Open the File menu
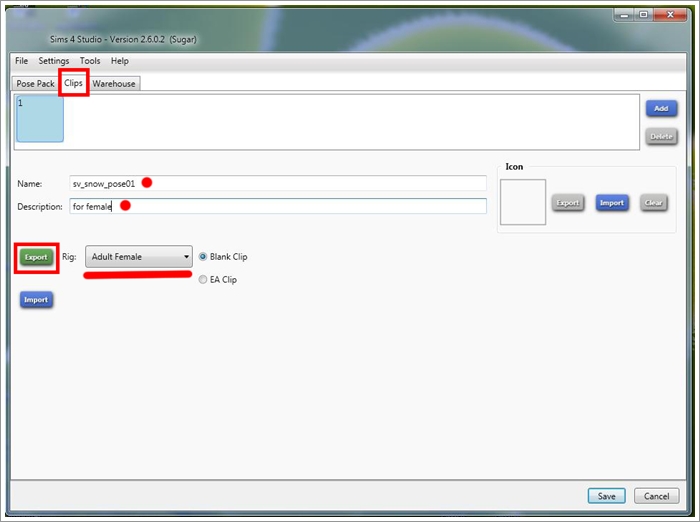The height and width of the screenshot is (522, 700). [21, 61]
